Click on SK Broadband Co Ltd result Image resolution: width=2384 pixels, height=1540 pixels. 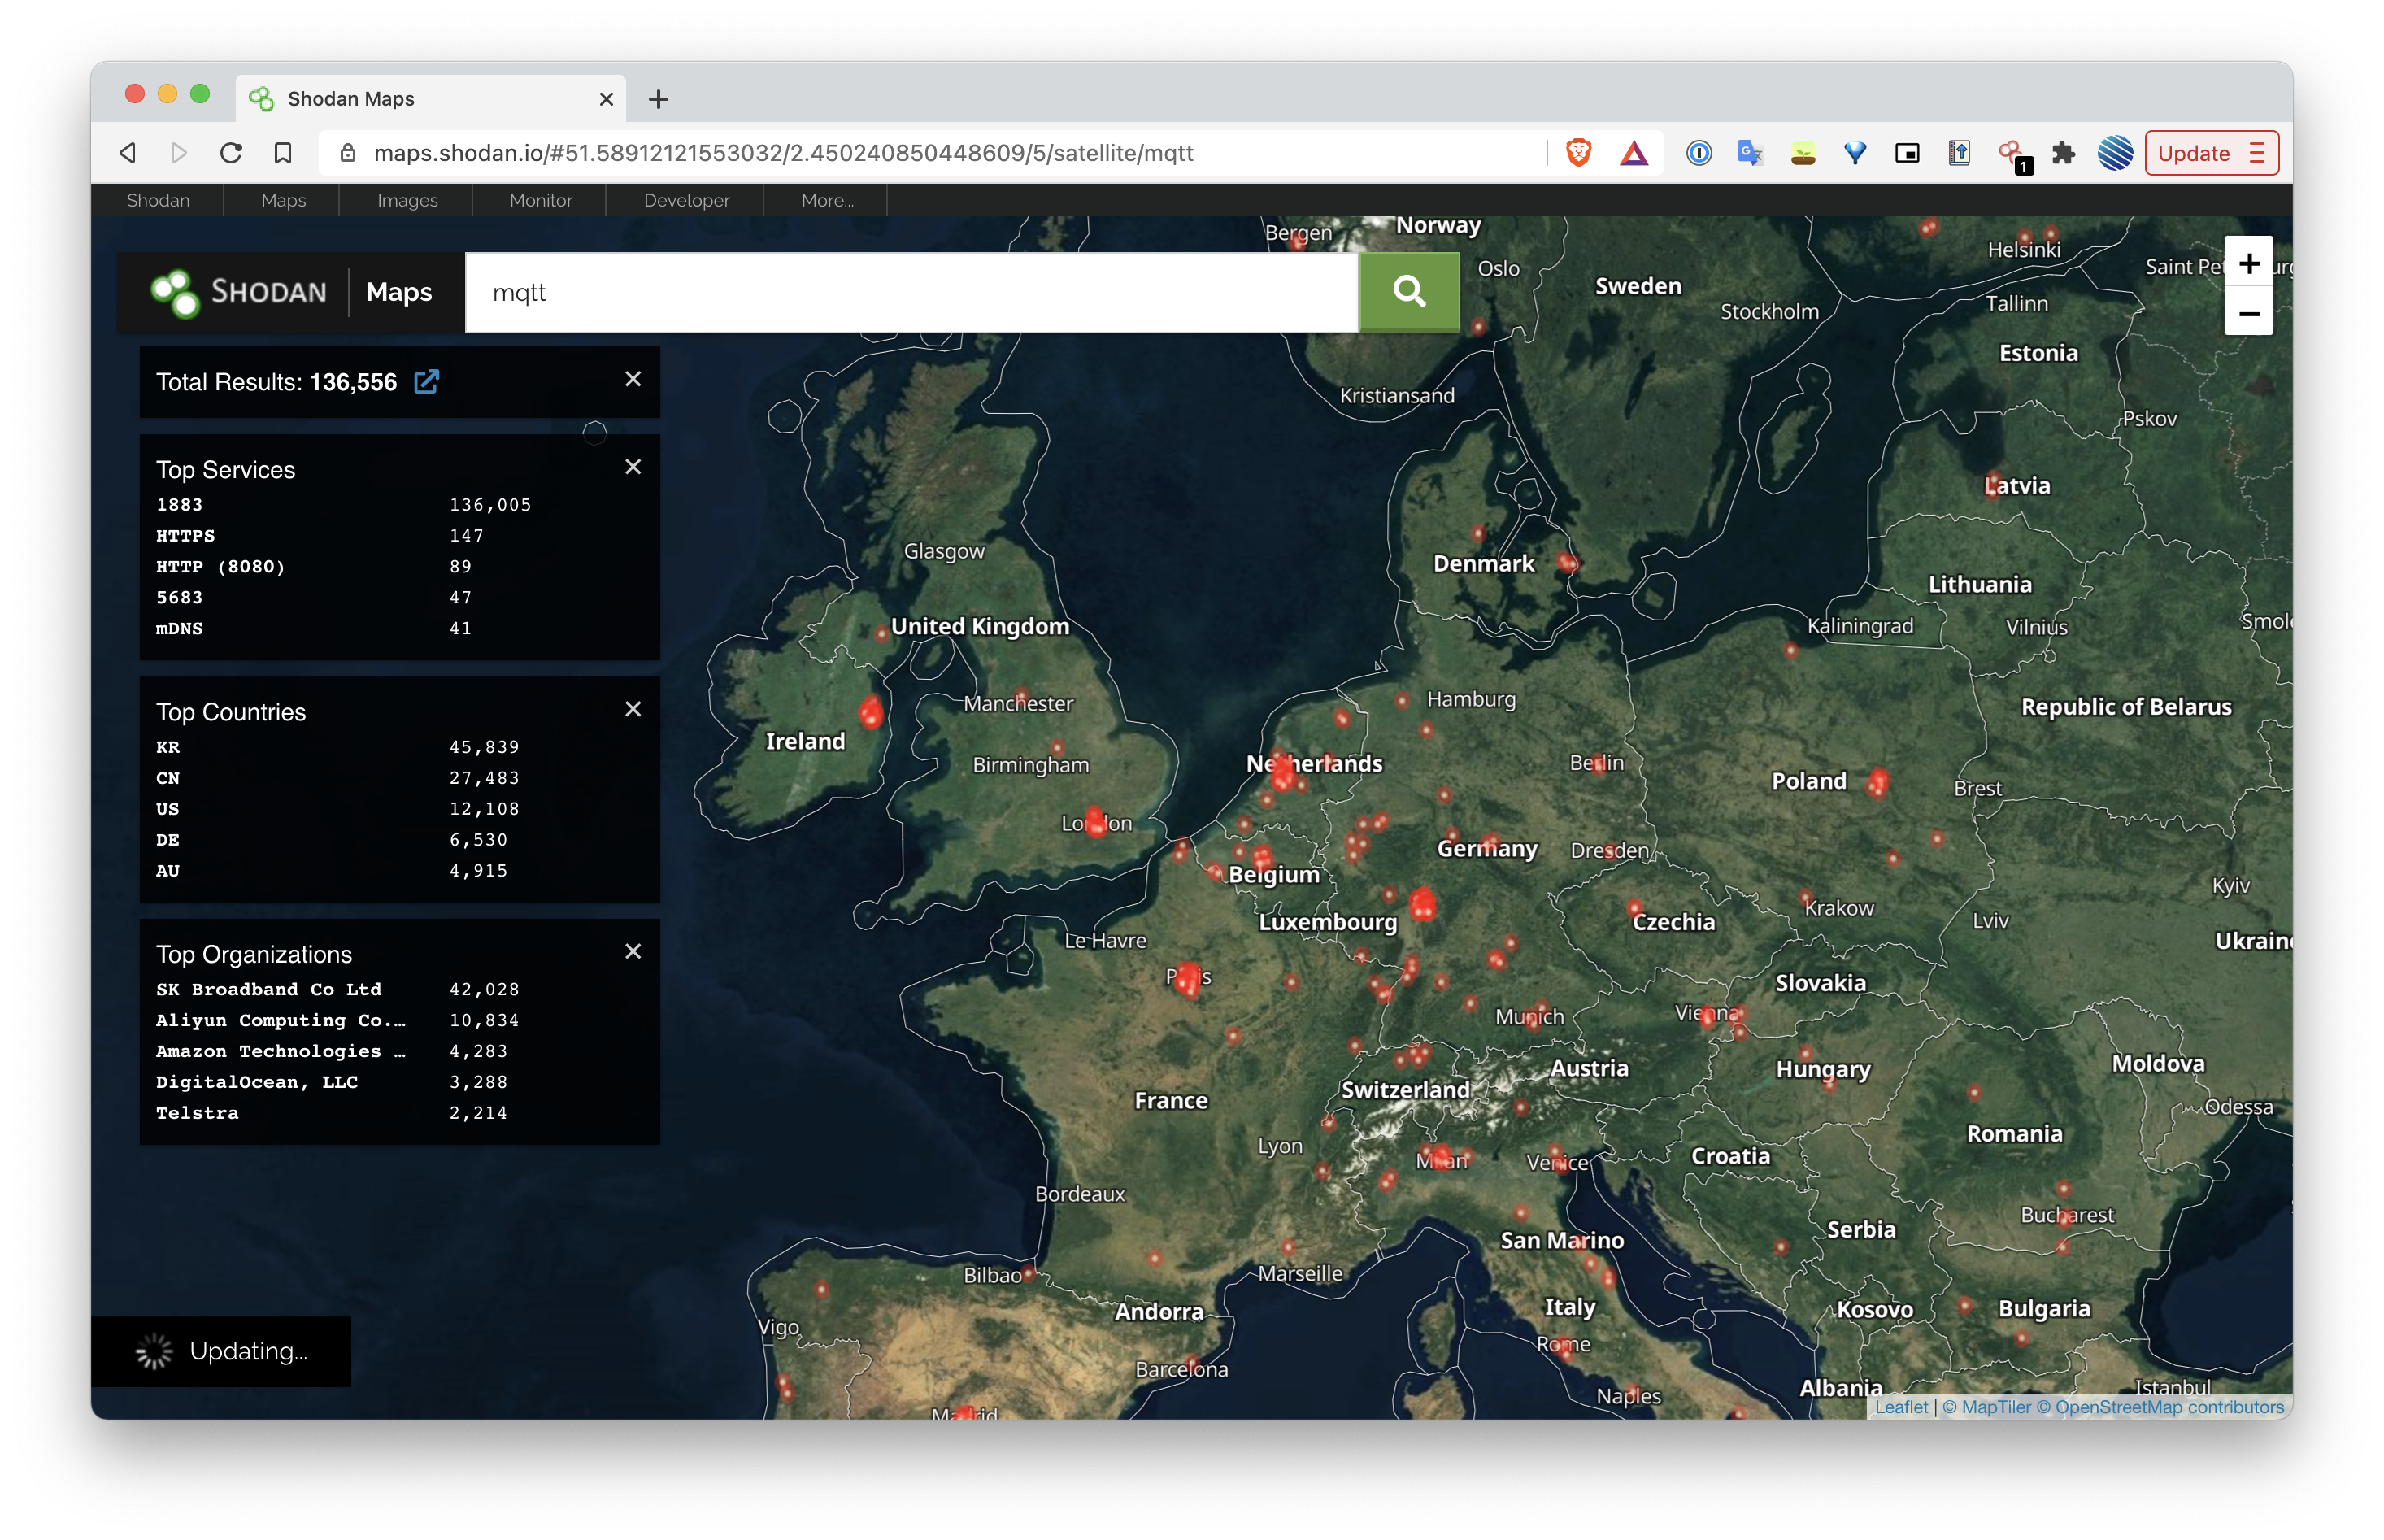point(269,989)
